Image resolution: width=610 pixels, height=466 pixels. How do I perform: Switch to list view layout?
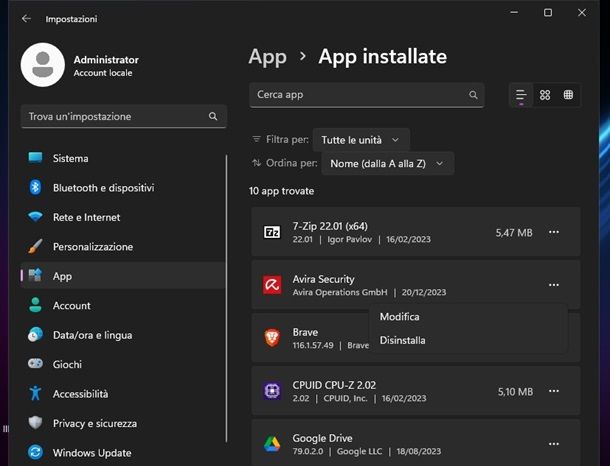click(x=521, y=95)
